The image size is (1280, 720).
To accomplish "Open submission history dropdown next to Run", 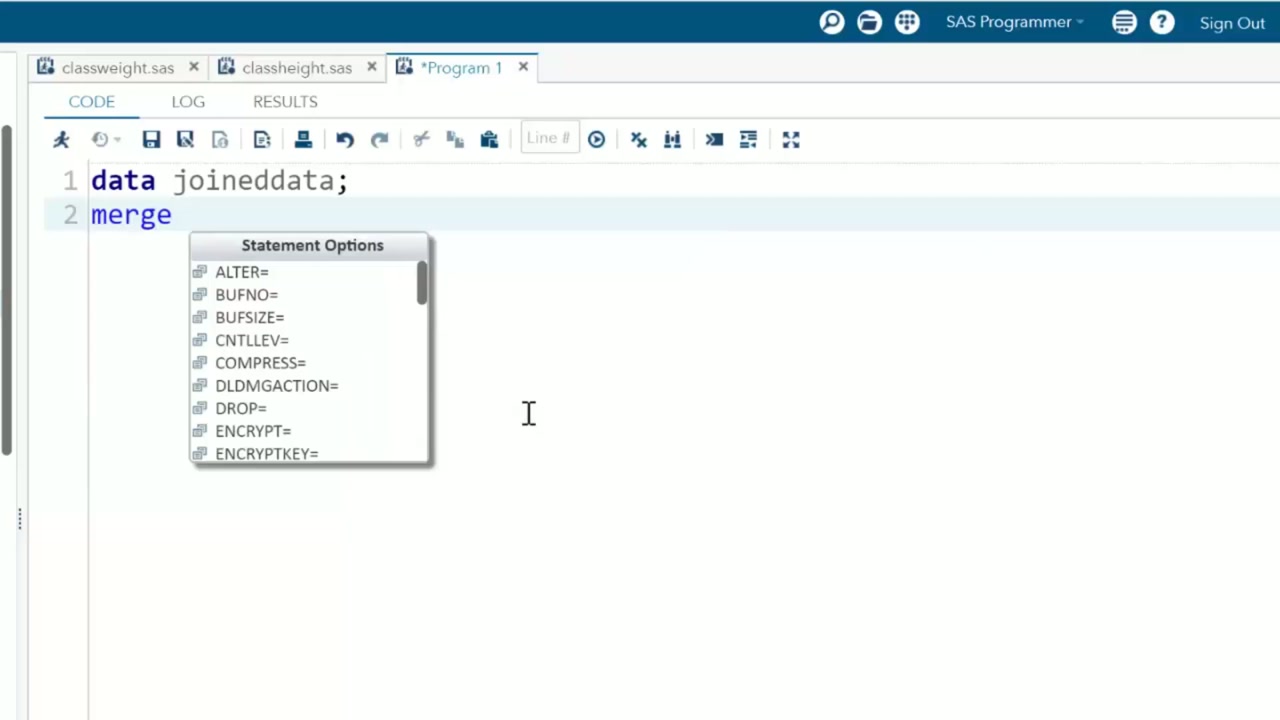I will 106,140.
